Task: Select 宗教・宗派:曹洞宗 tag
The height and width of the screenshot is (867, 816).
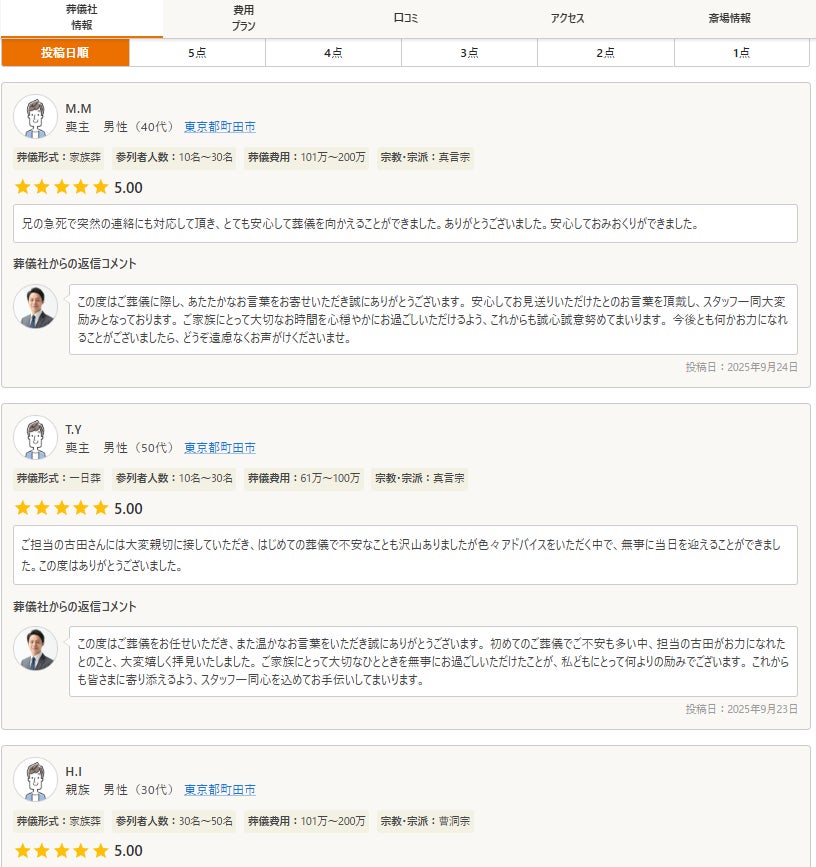Action: click(x=425, y=821)
